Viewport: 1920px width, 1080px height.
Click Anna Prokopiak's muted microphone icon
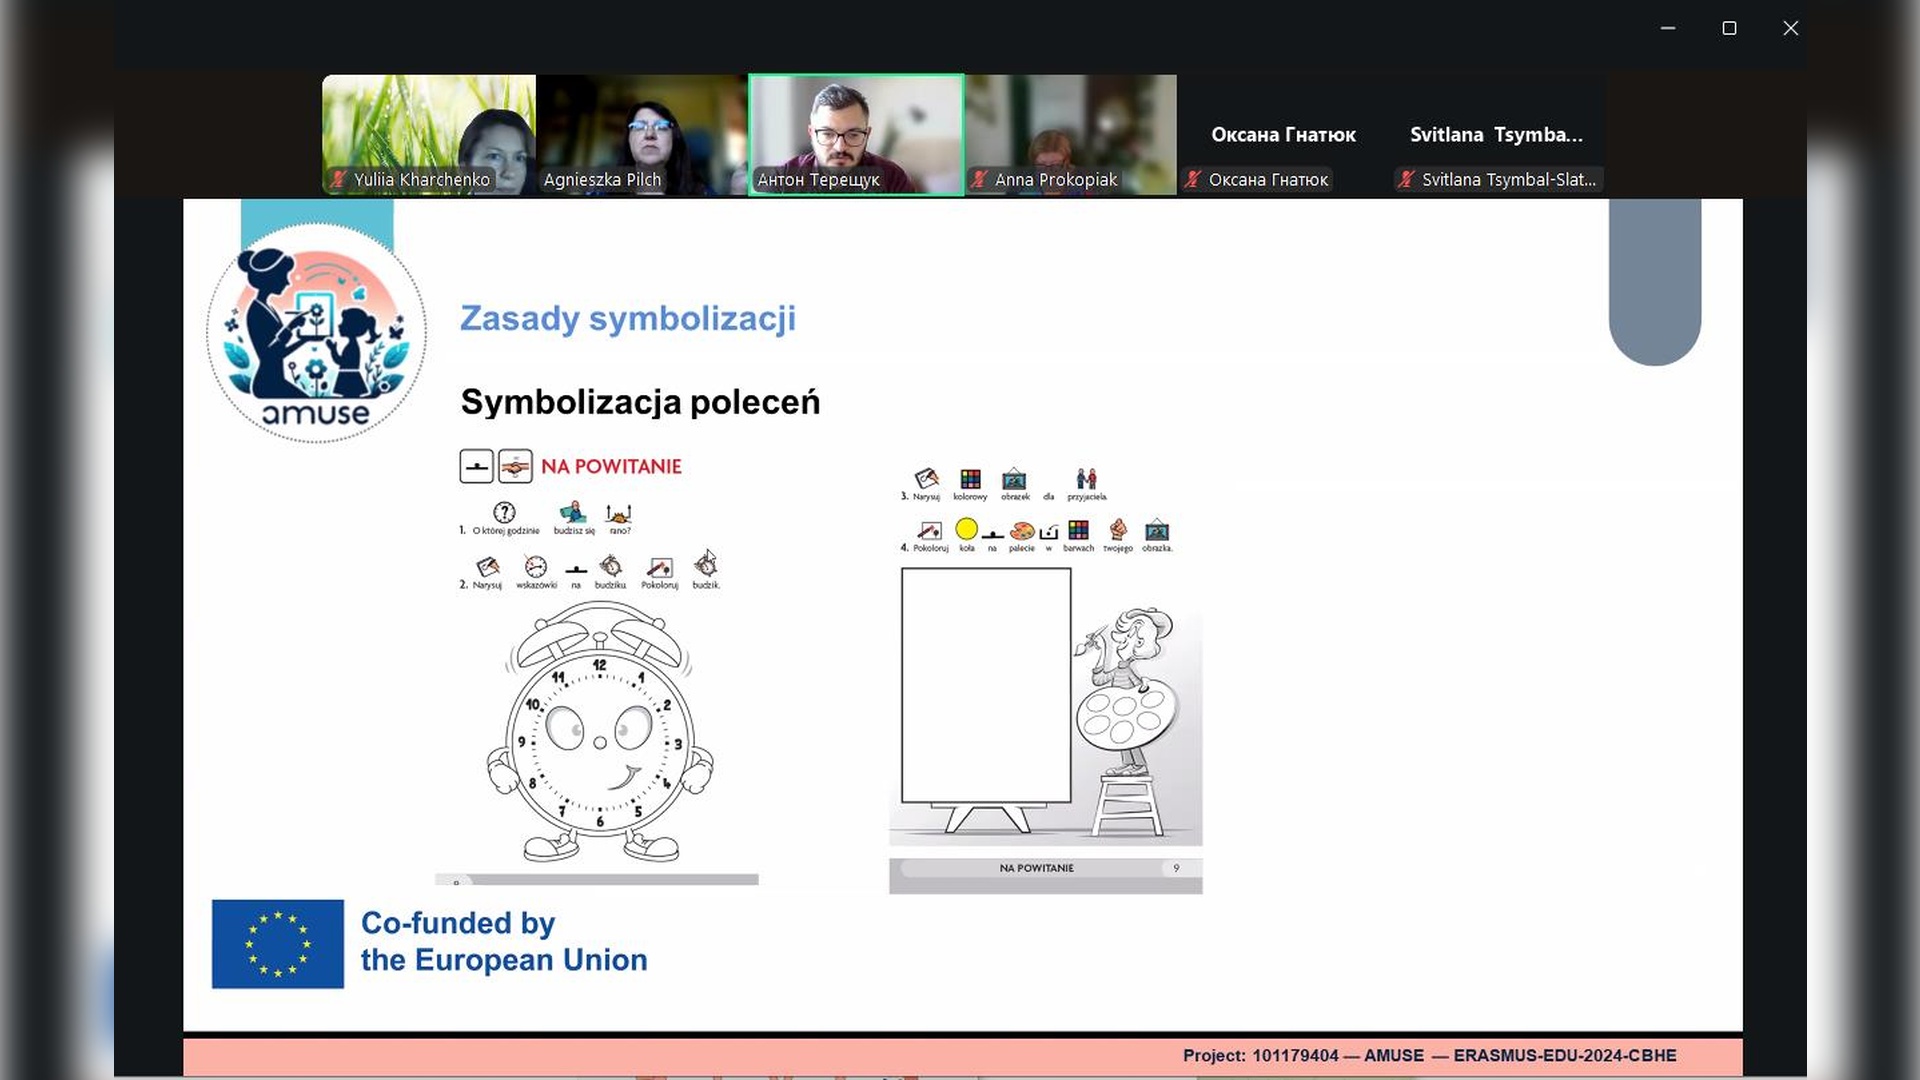[x=980, y=180]
